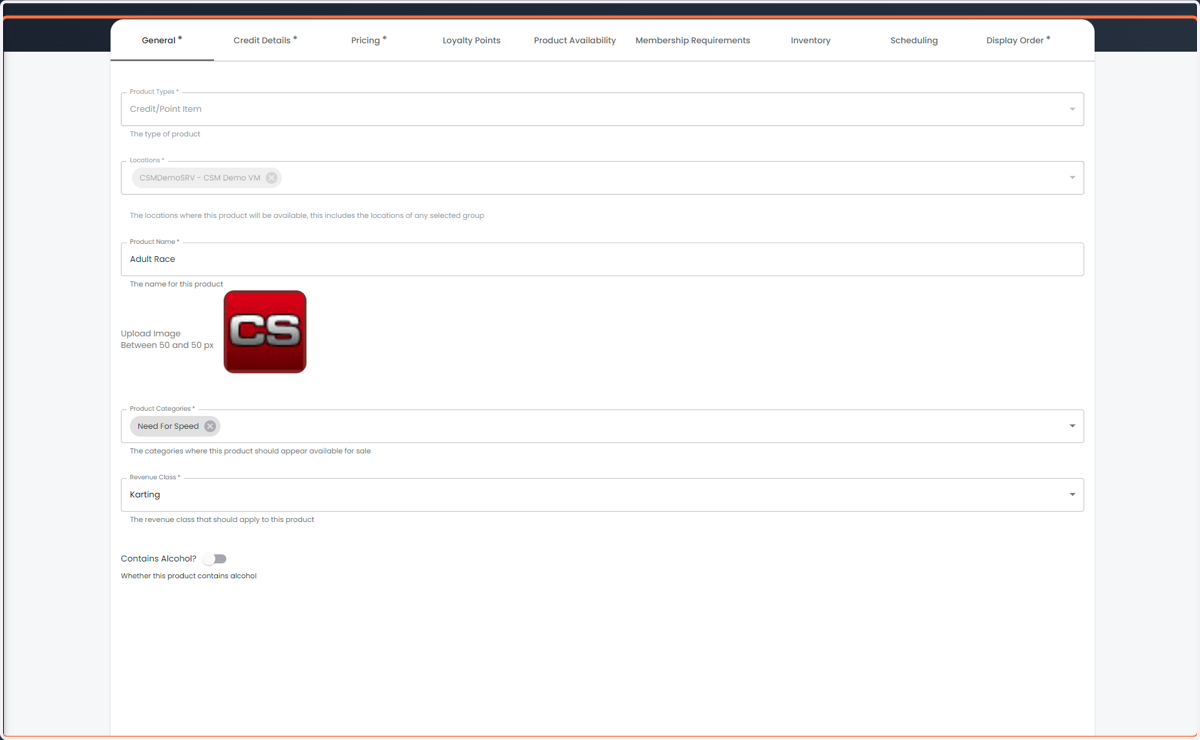The width and height of the screenshot is (1200, 740).
Task: Expand the Revenue Class dropdown arrow
Action: pyautogui.click(x=1072, y=495)
